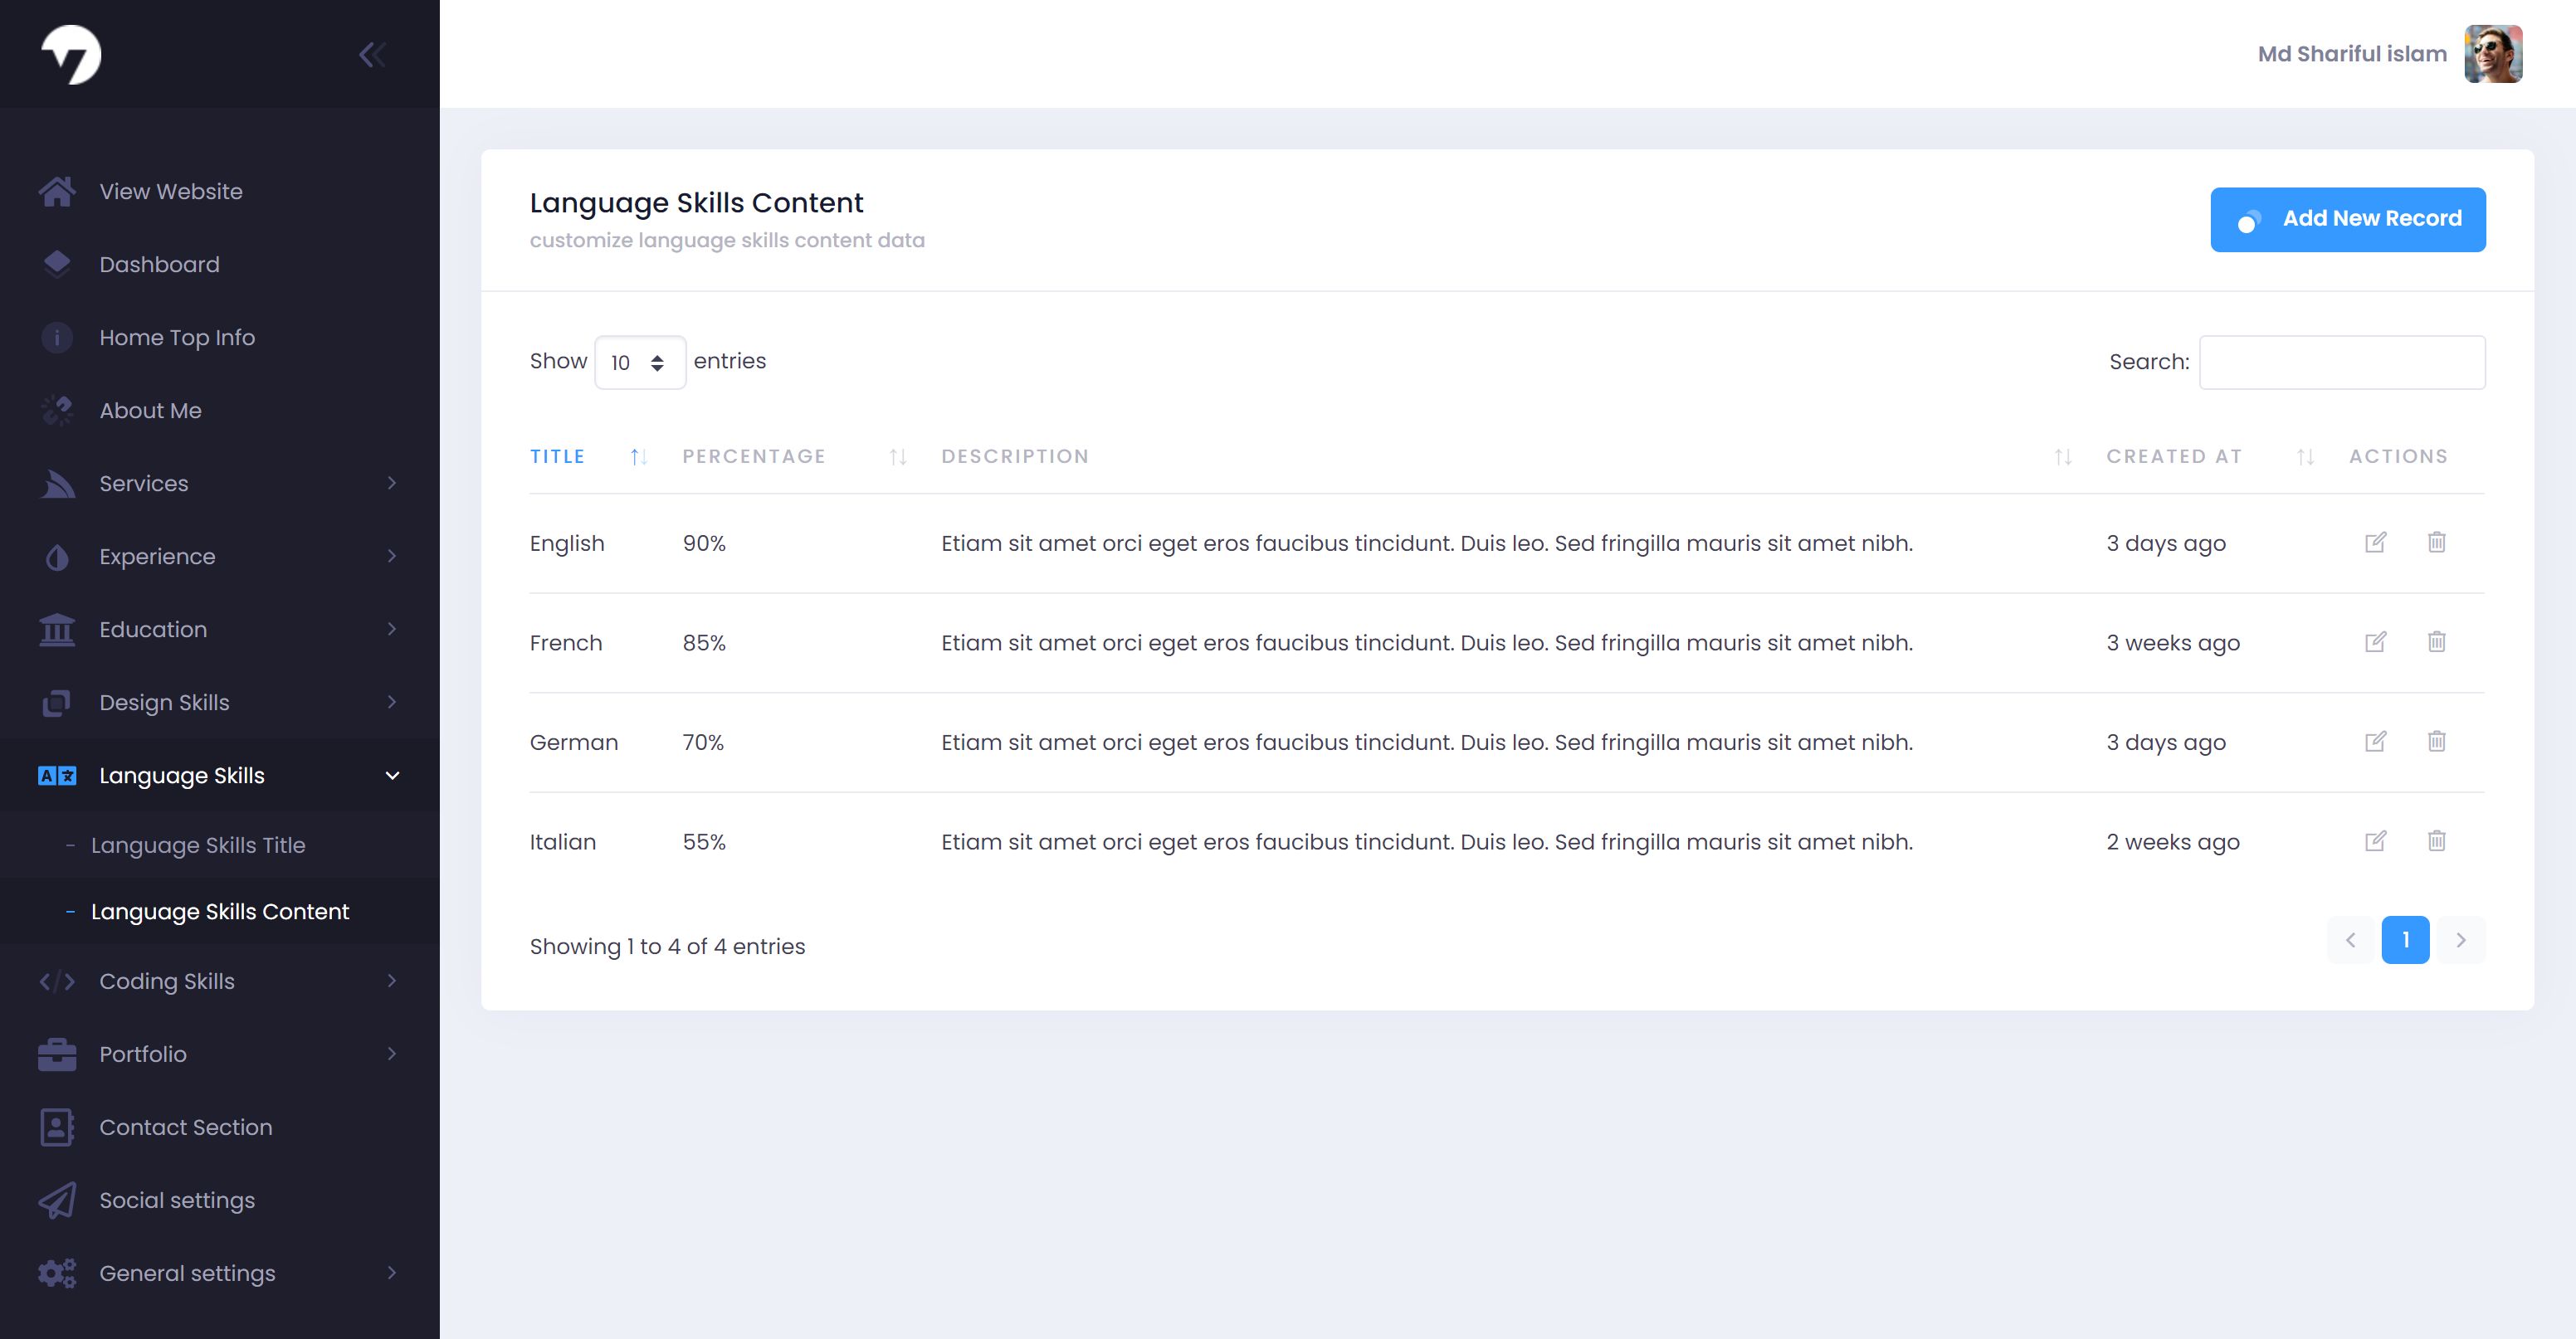
Task: Click the 55% percentage cell
Action: tap(704, 842)
